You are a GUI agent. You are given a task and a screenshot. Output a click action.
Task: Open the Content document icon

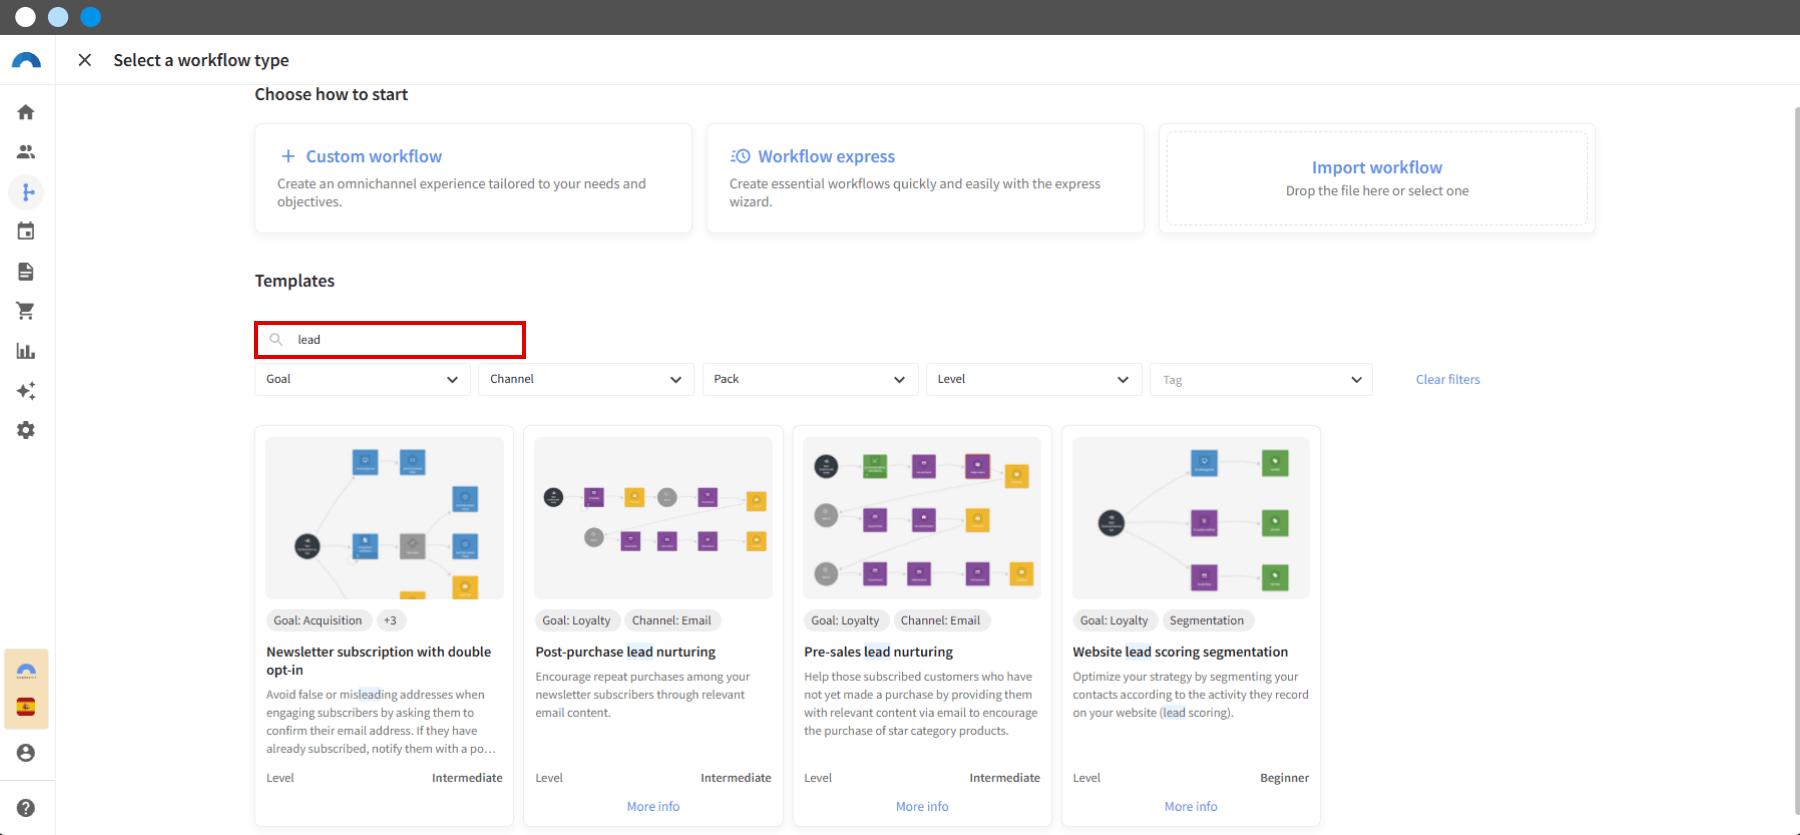click(x=26, y=271)
